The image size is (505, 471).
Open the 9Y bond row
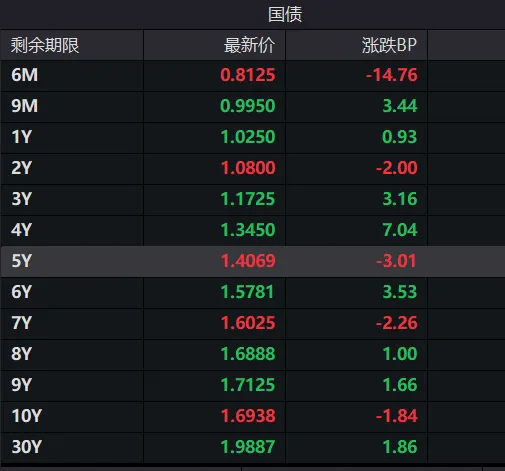[252, 385]
